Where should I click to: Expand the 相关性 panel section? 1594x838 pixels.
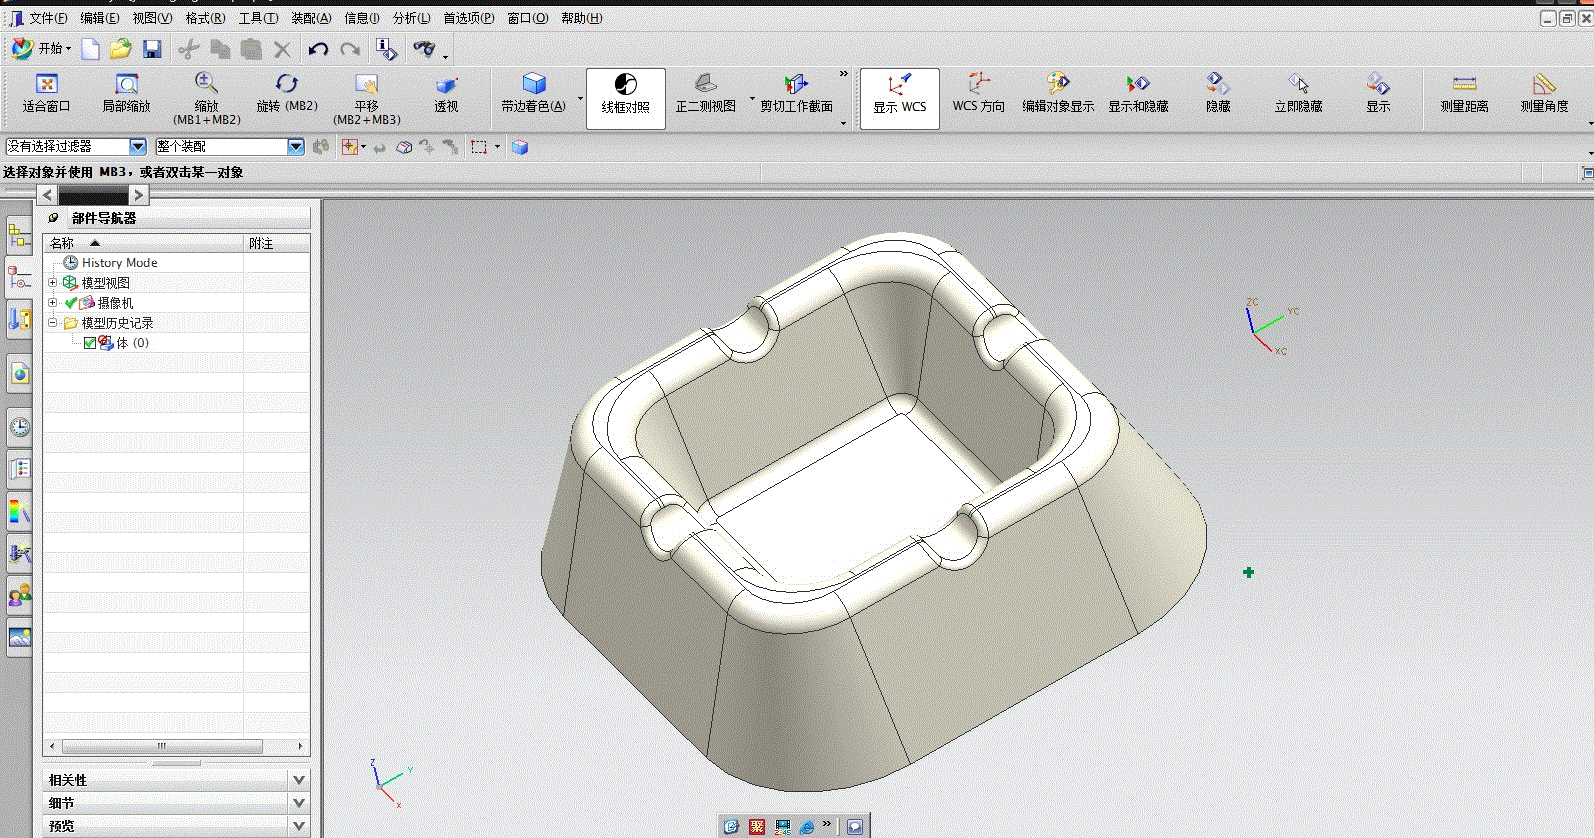[298, 780]
